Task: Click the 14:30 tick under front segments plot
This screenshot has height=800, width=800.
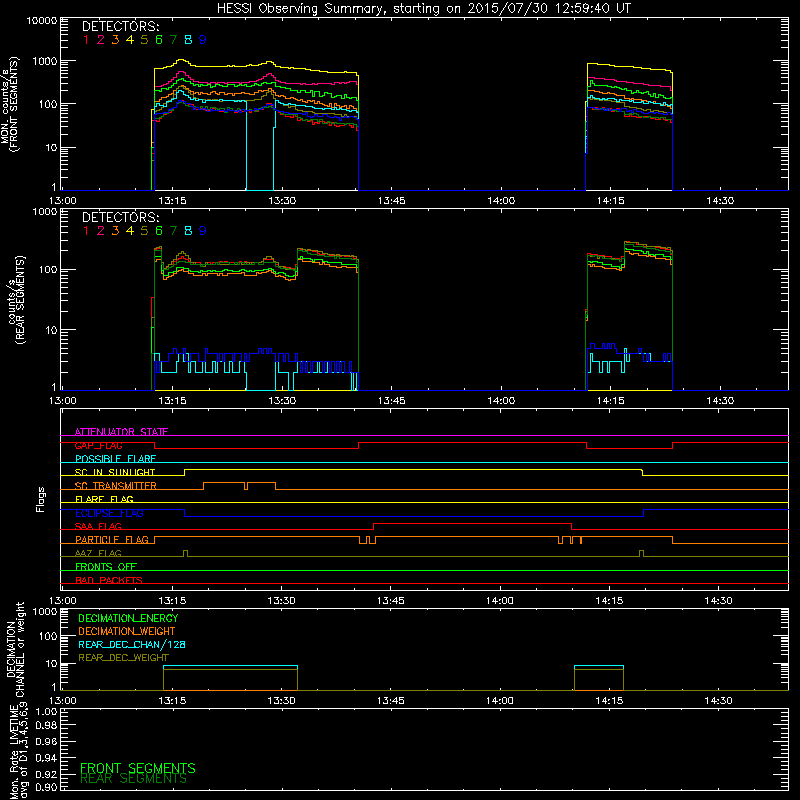Action: (x=720, y=201)
